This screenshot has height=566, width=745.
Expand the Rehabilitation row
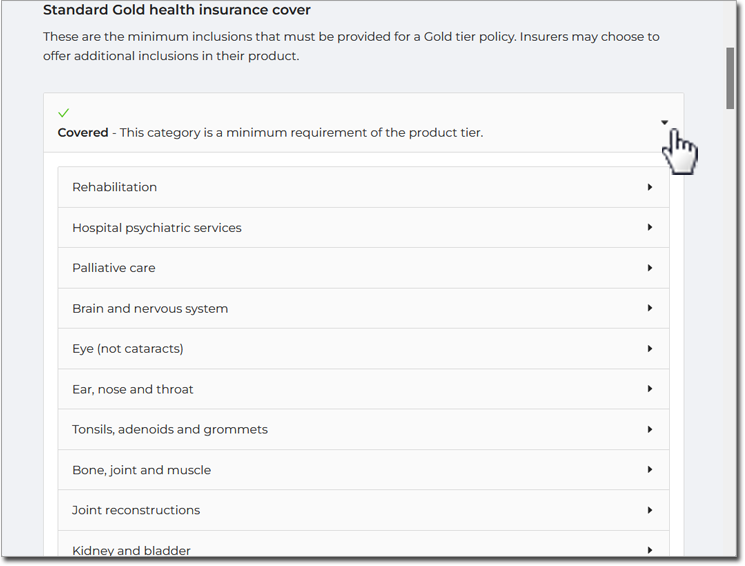tap(363, 187)
